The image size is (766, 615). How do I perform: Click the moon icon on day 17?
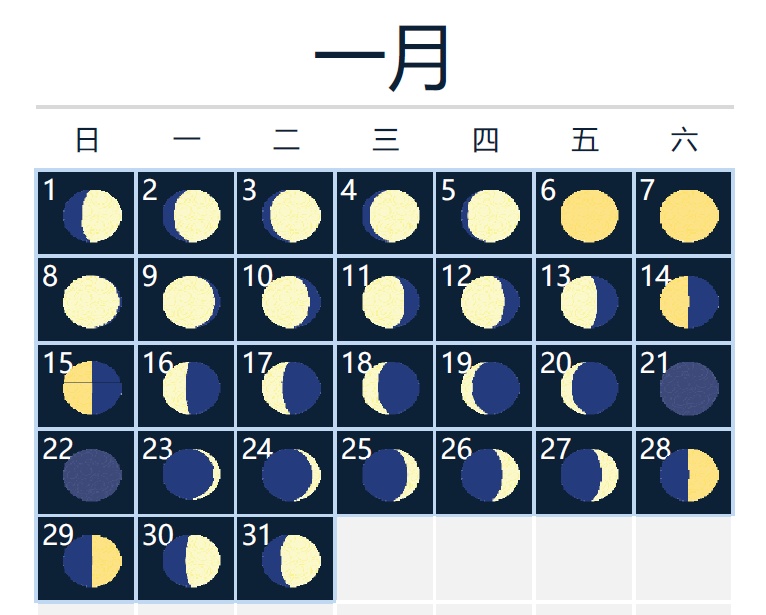[291, 388]
